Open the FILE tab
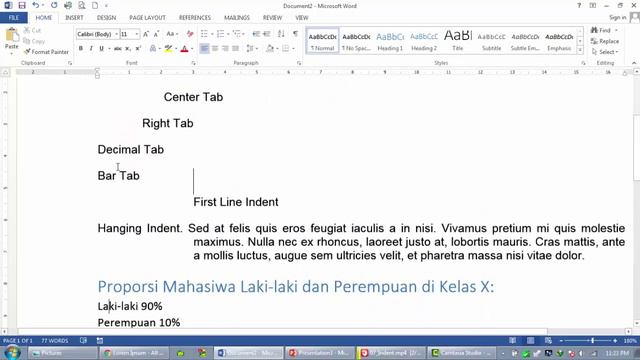 [14, 18]
